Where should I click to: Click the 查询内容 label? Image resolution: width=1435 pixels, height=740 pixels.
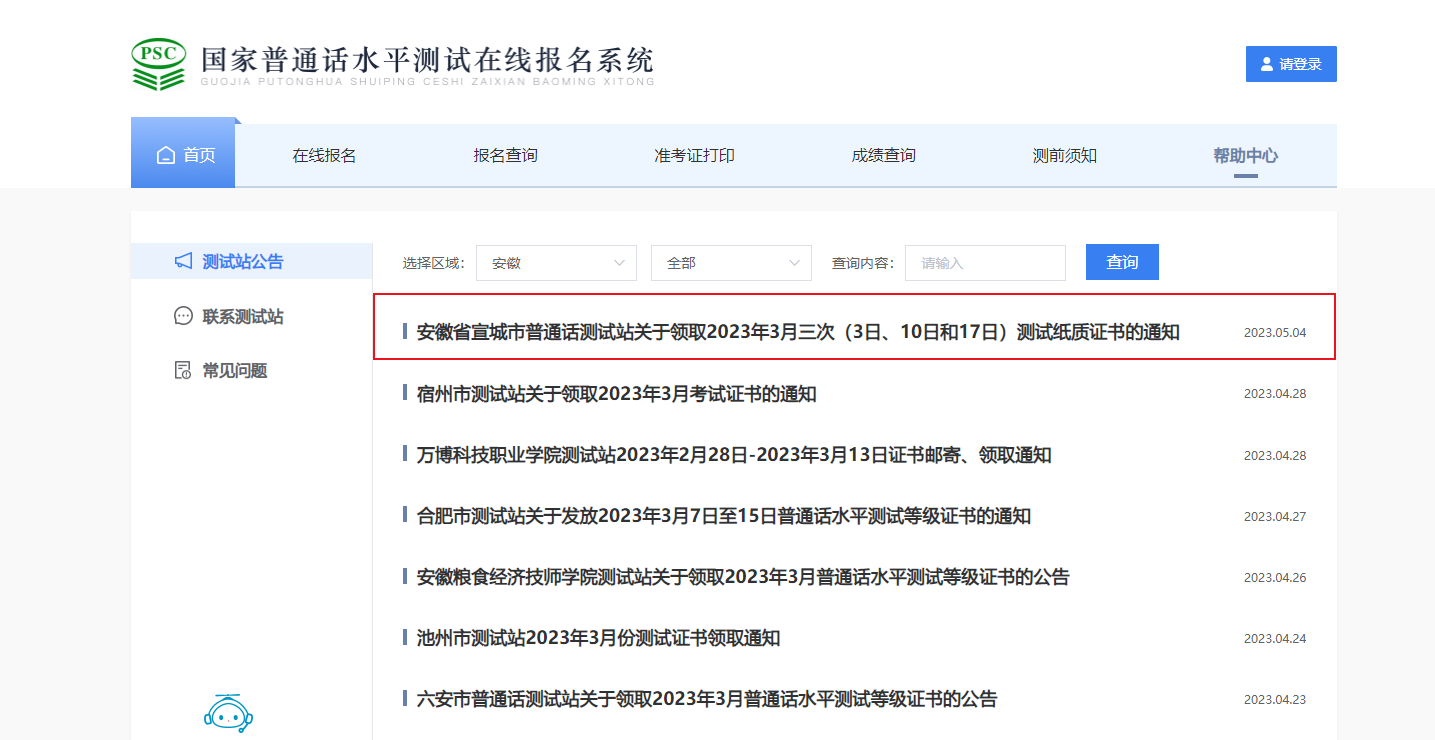pyautogui.click(x=863, y=263)
